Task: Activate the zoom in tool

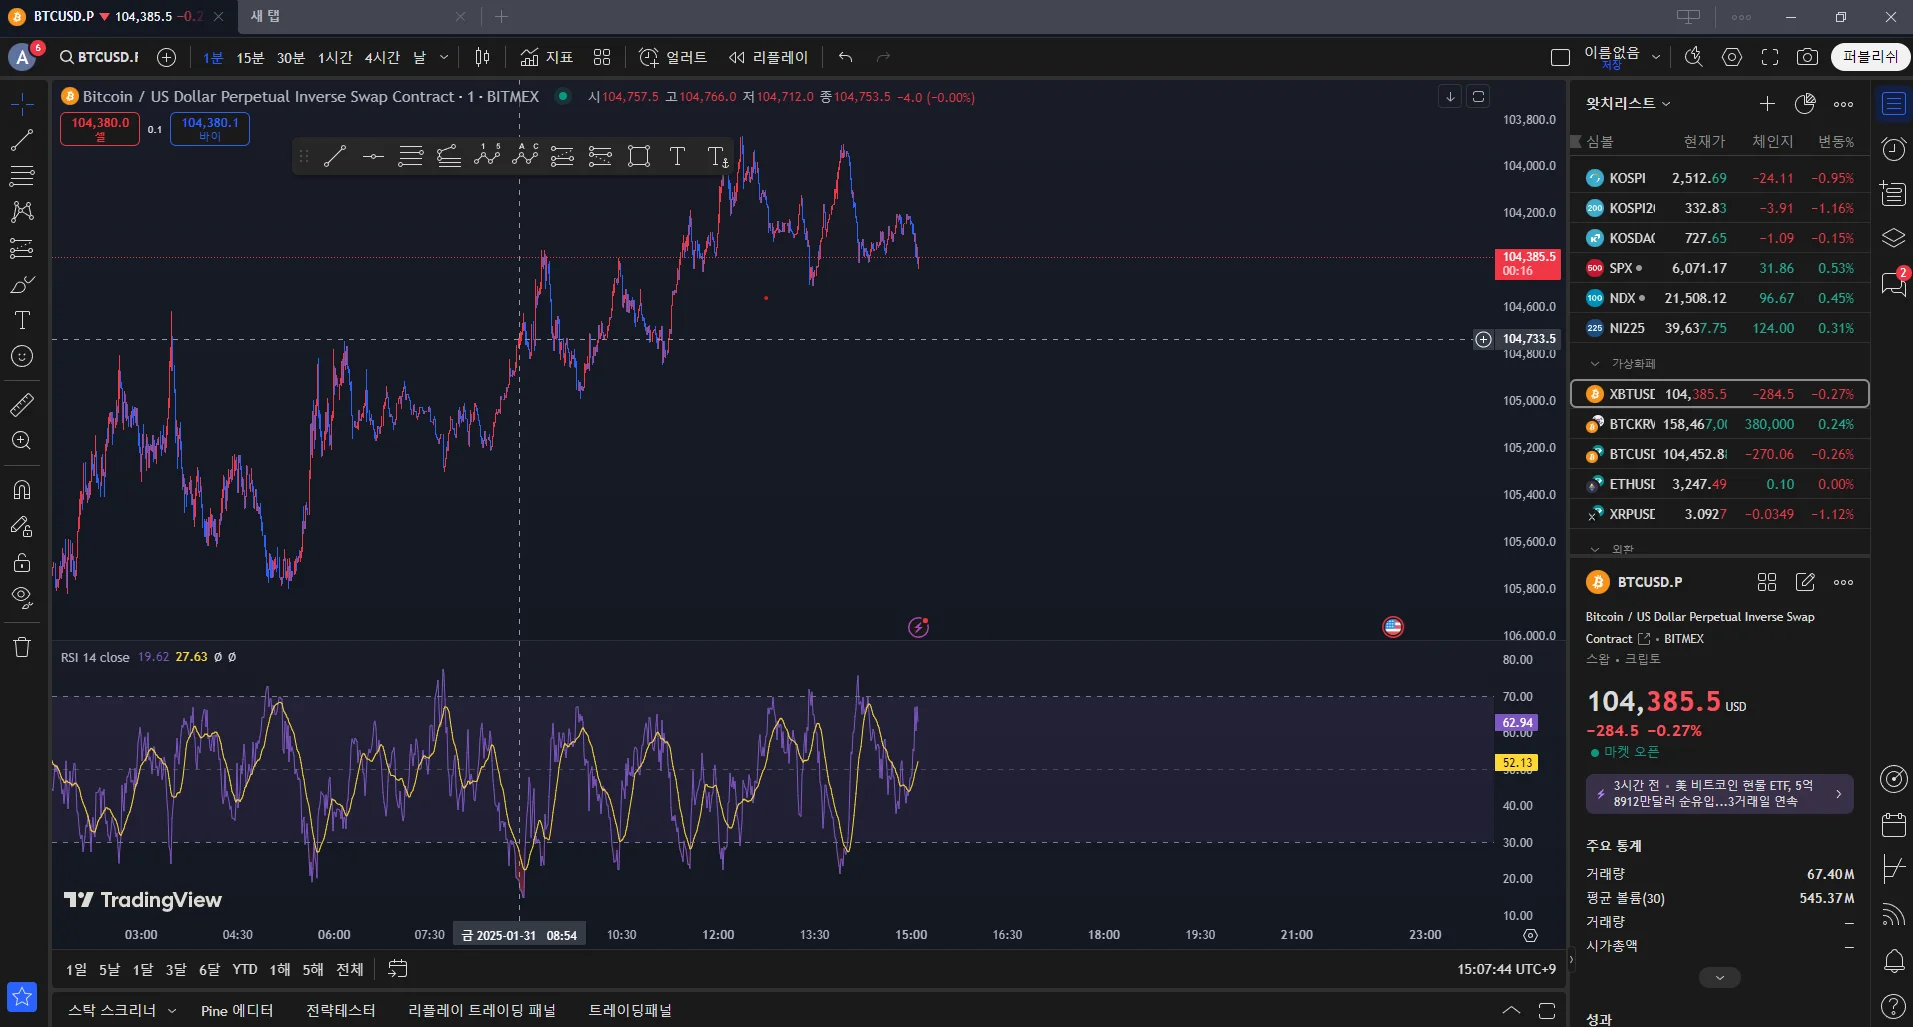Action: pyautogui.click(x=22, y=440)
